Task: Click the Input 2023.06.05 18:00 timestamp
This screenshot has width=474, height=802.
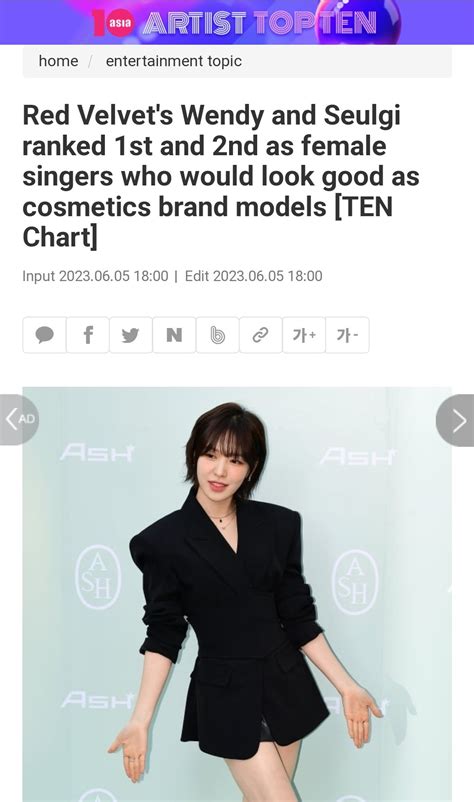Action: tap(95, 276)
